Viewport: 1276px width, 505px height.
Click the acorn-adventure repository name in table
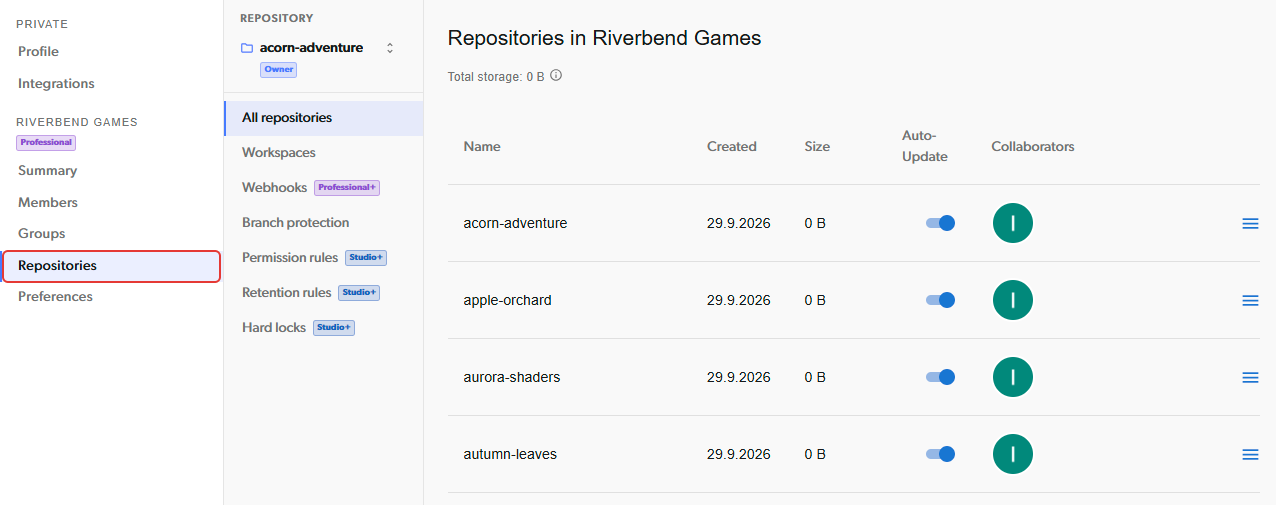click(515, 223)
